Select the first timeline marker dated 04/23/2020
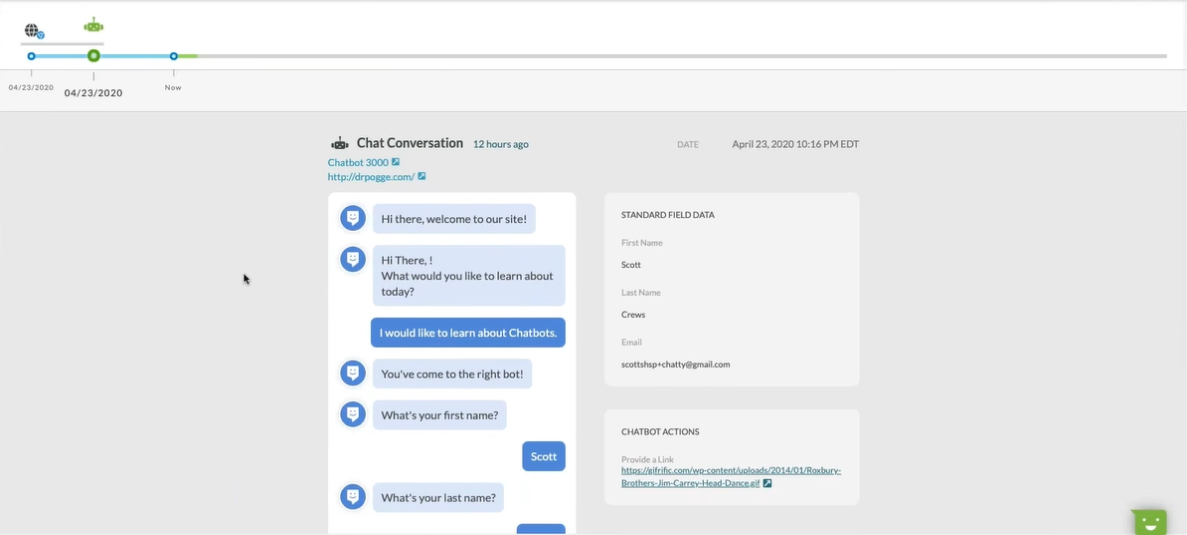Viewport: 1187px width, 535px height. (x=31, y=56)
